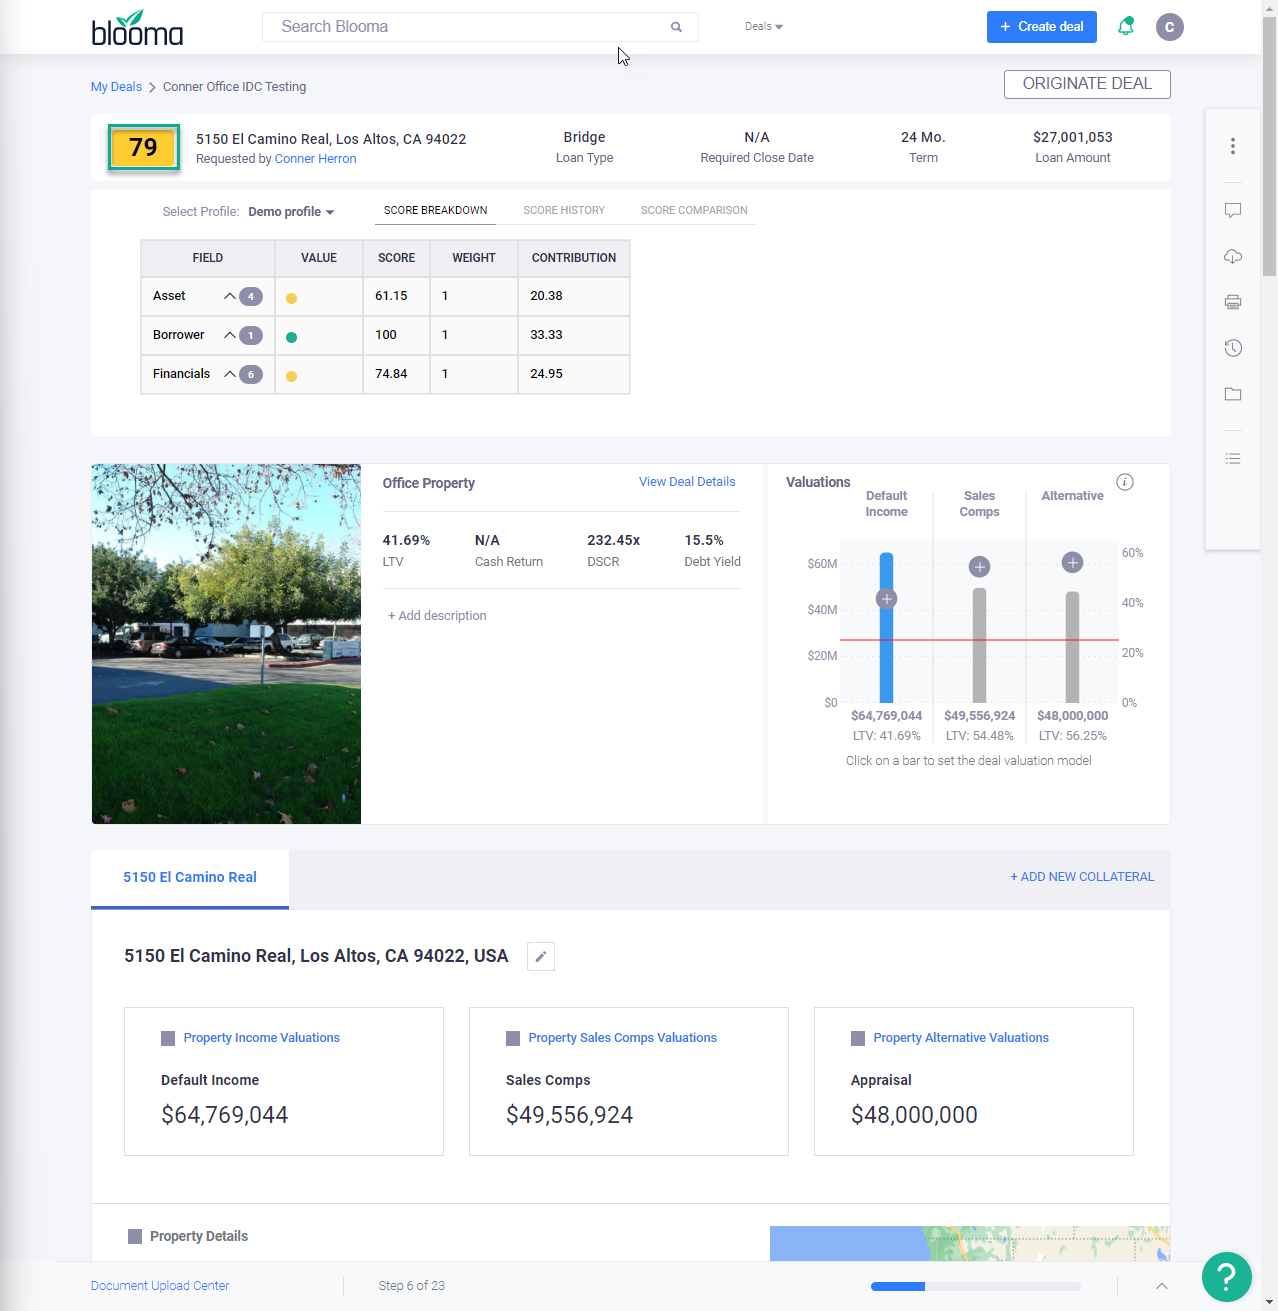The image size is (1278, 1311).
Task: Select the Alternative valuation bar
Action: pyautogui.click(x=1072, y=648)
